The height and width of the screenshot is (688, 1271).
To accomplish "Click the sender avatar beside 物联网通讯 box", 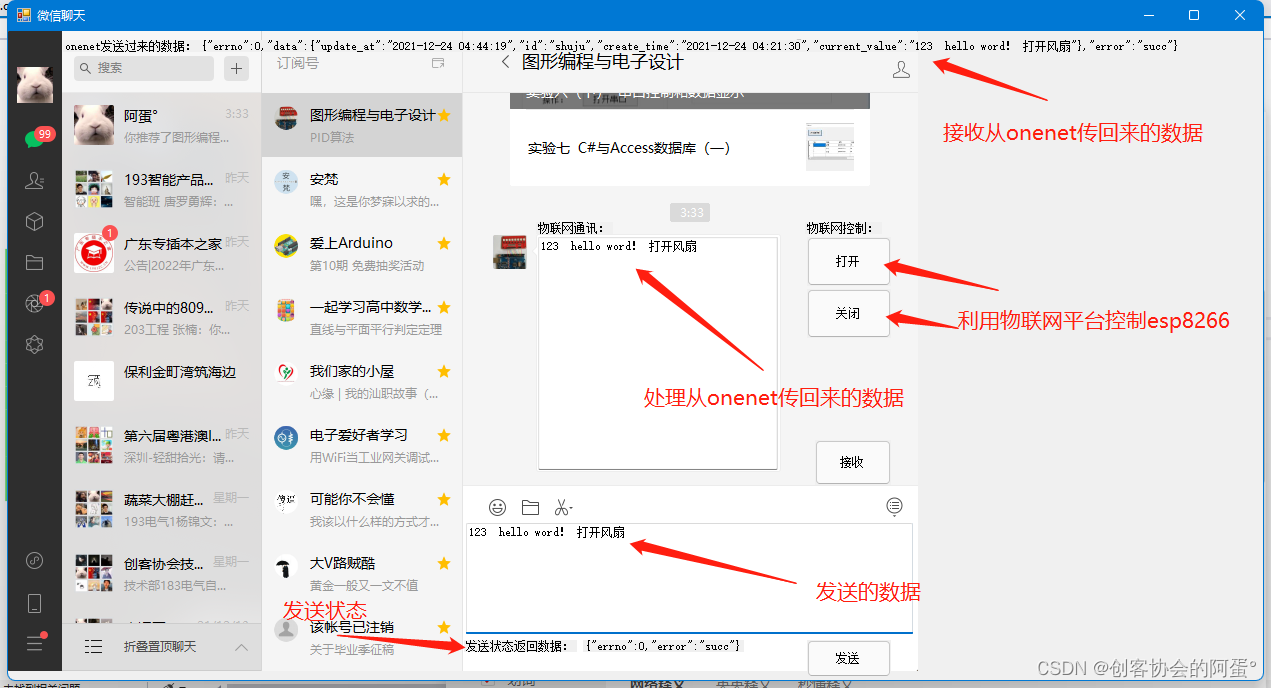I will (510, 252).
